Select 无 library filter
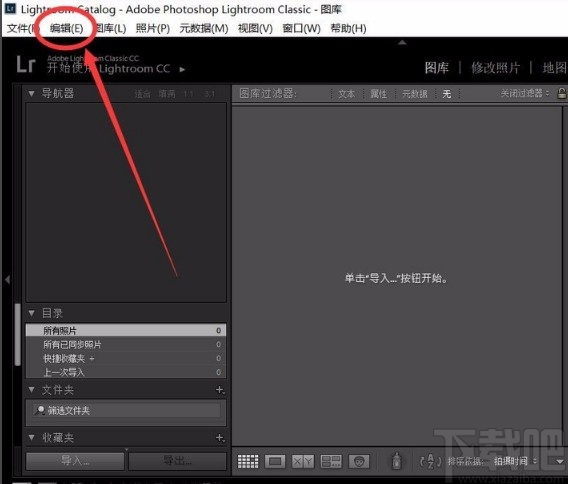Screen dimensions: 568x484 coord(447,94)
